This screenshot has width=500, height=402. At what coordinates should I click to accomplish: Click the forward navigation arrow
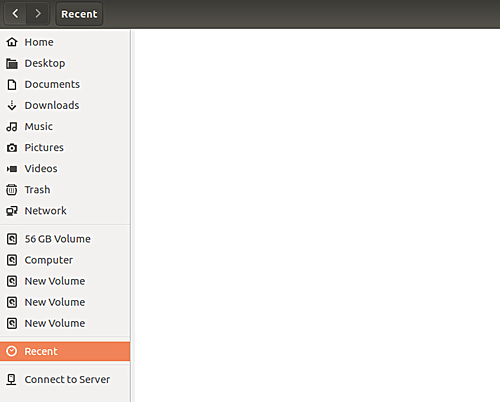point(38,14)
